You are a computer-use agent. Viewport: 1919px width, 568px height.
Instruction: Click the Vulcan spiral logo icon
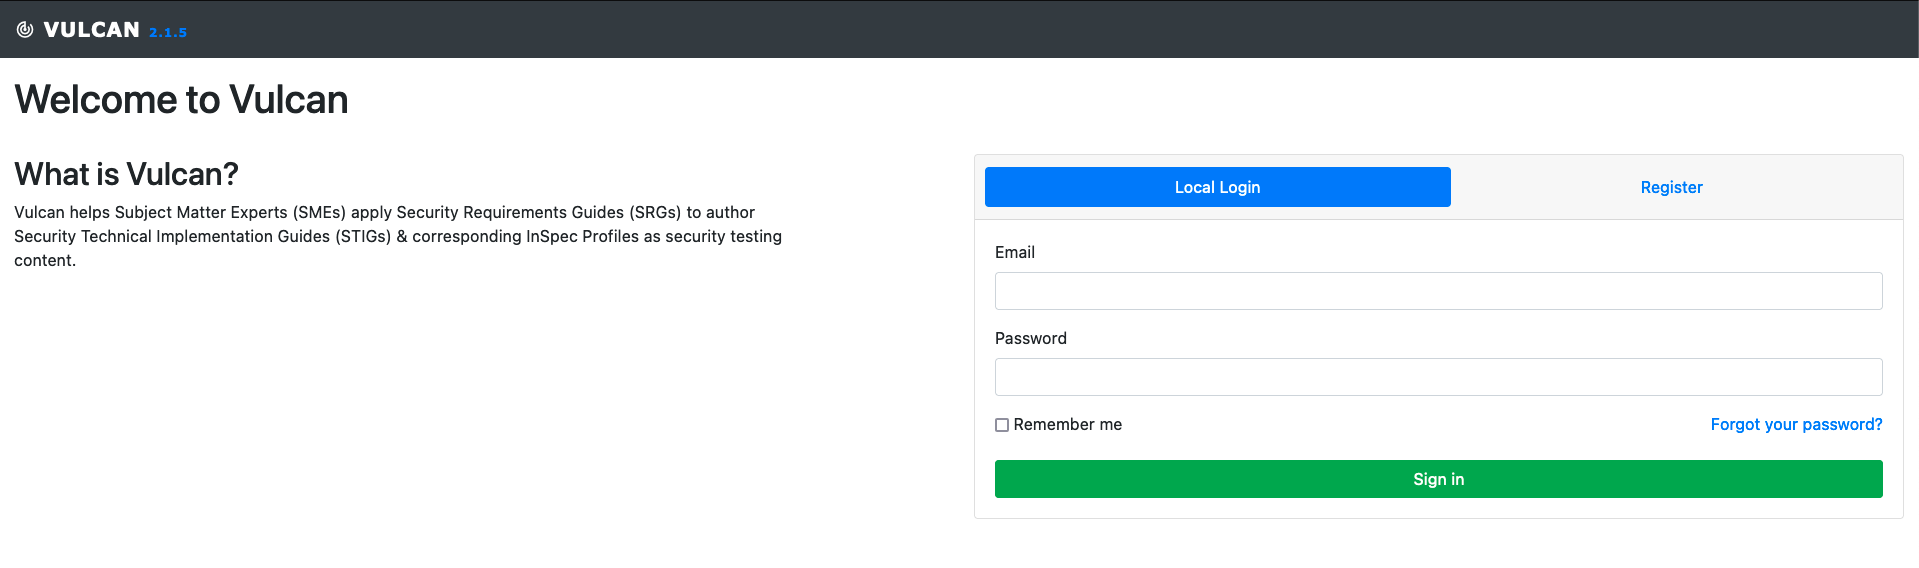(25, 30)
